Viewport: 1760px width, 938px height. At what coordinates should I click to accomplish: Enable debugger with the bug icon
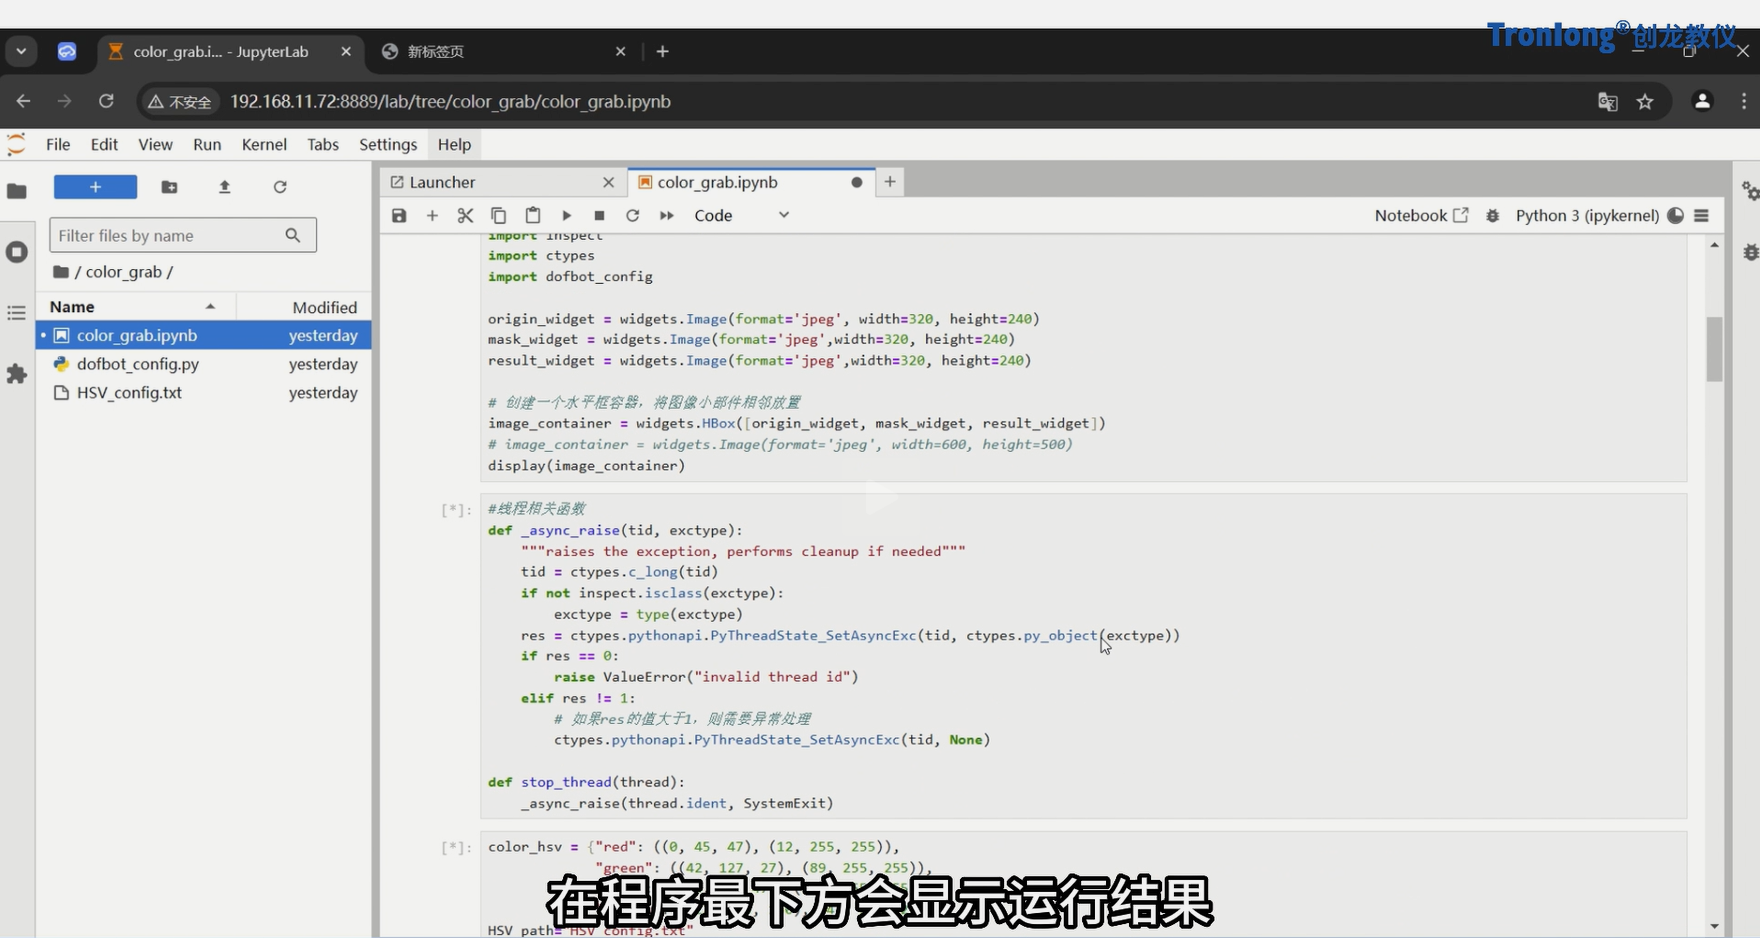pos(1493,215)
